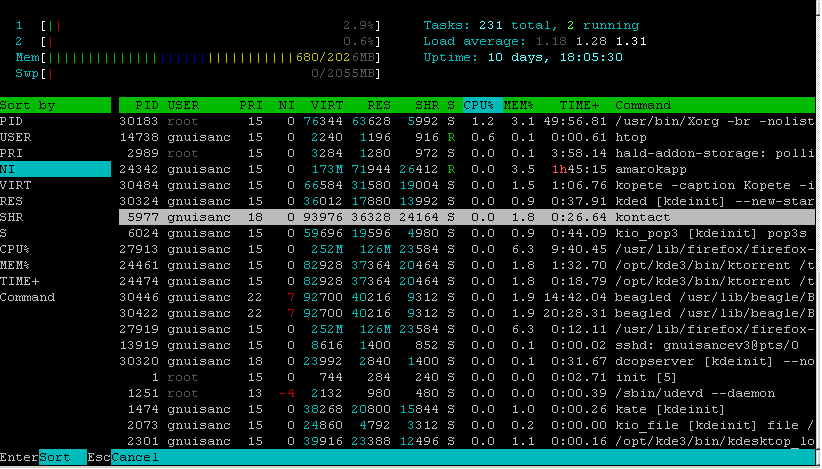Image resolution: width=822 pixels, height=469 pixels.
Task: Click the VIRT column header
Action: pos(327,105)
